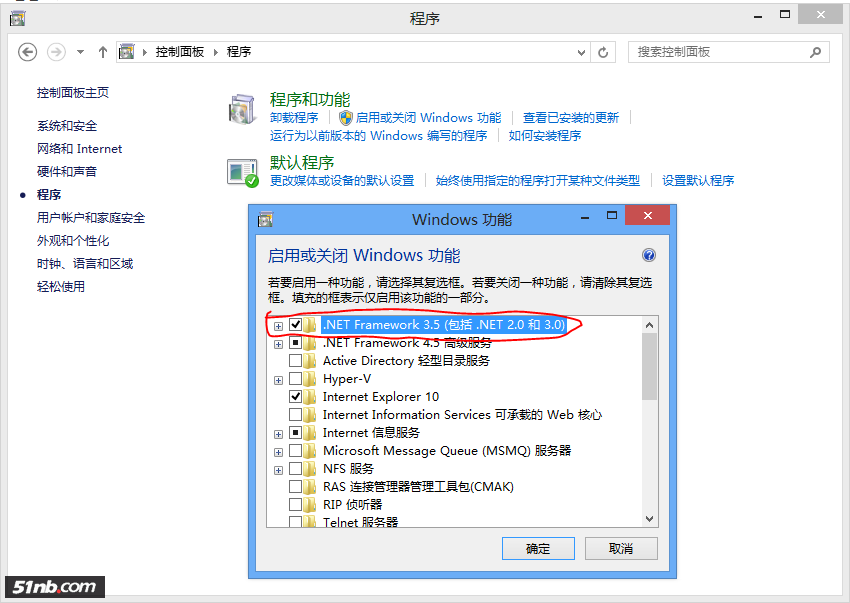
Task: Click the folder icon beside Internet Explorer 10
Action: (310, 396)
